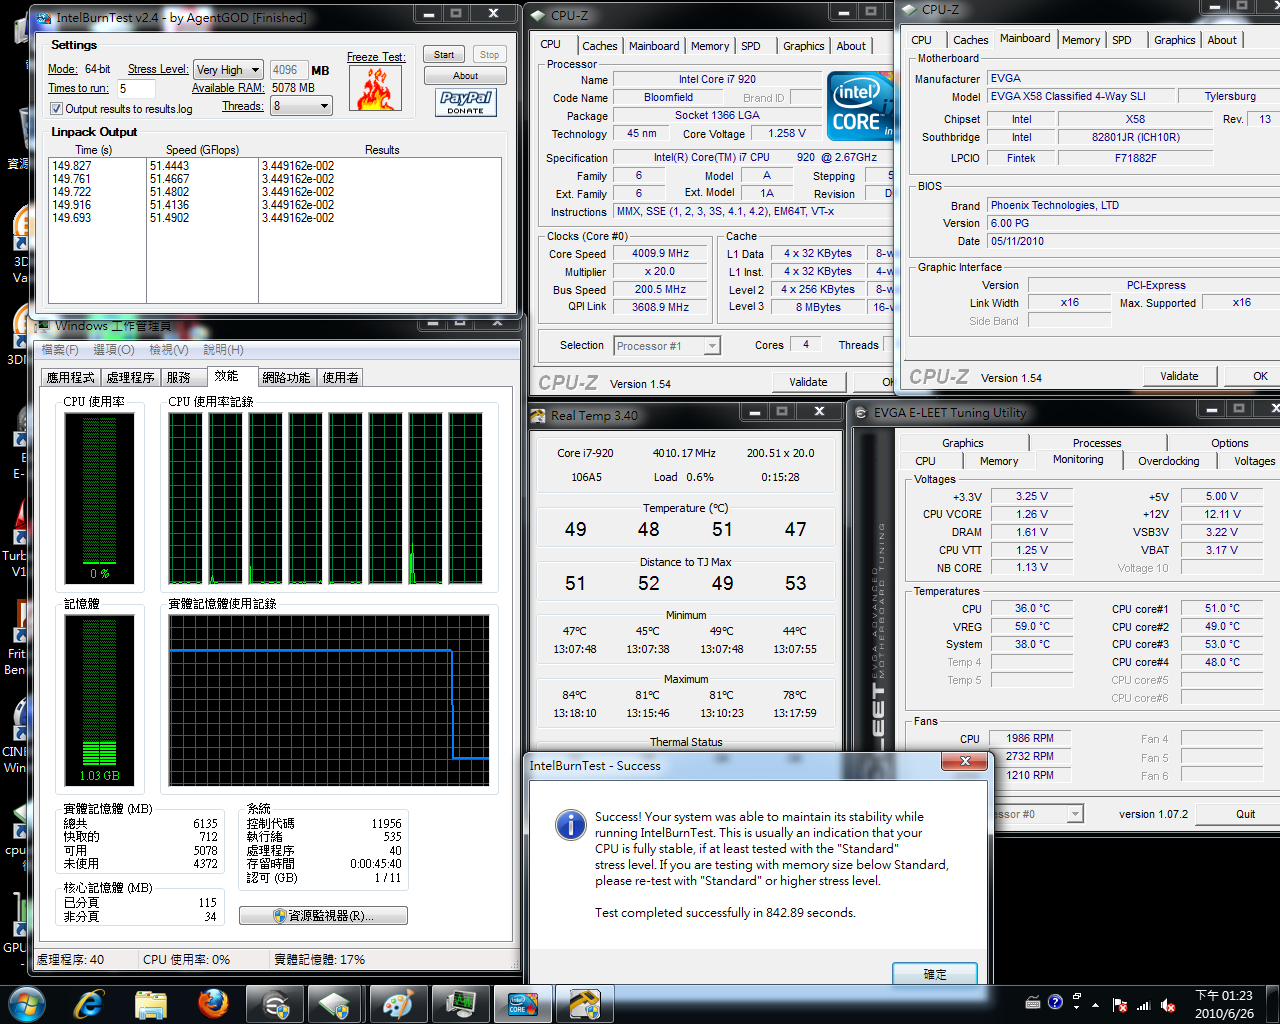1280x1024 pixels.
Task: Switch to the E-LEET utility taskbar icon
Action: (274, 1004)
